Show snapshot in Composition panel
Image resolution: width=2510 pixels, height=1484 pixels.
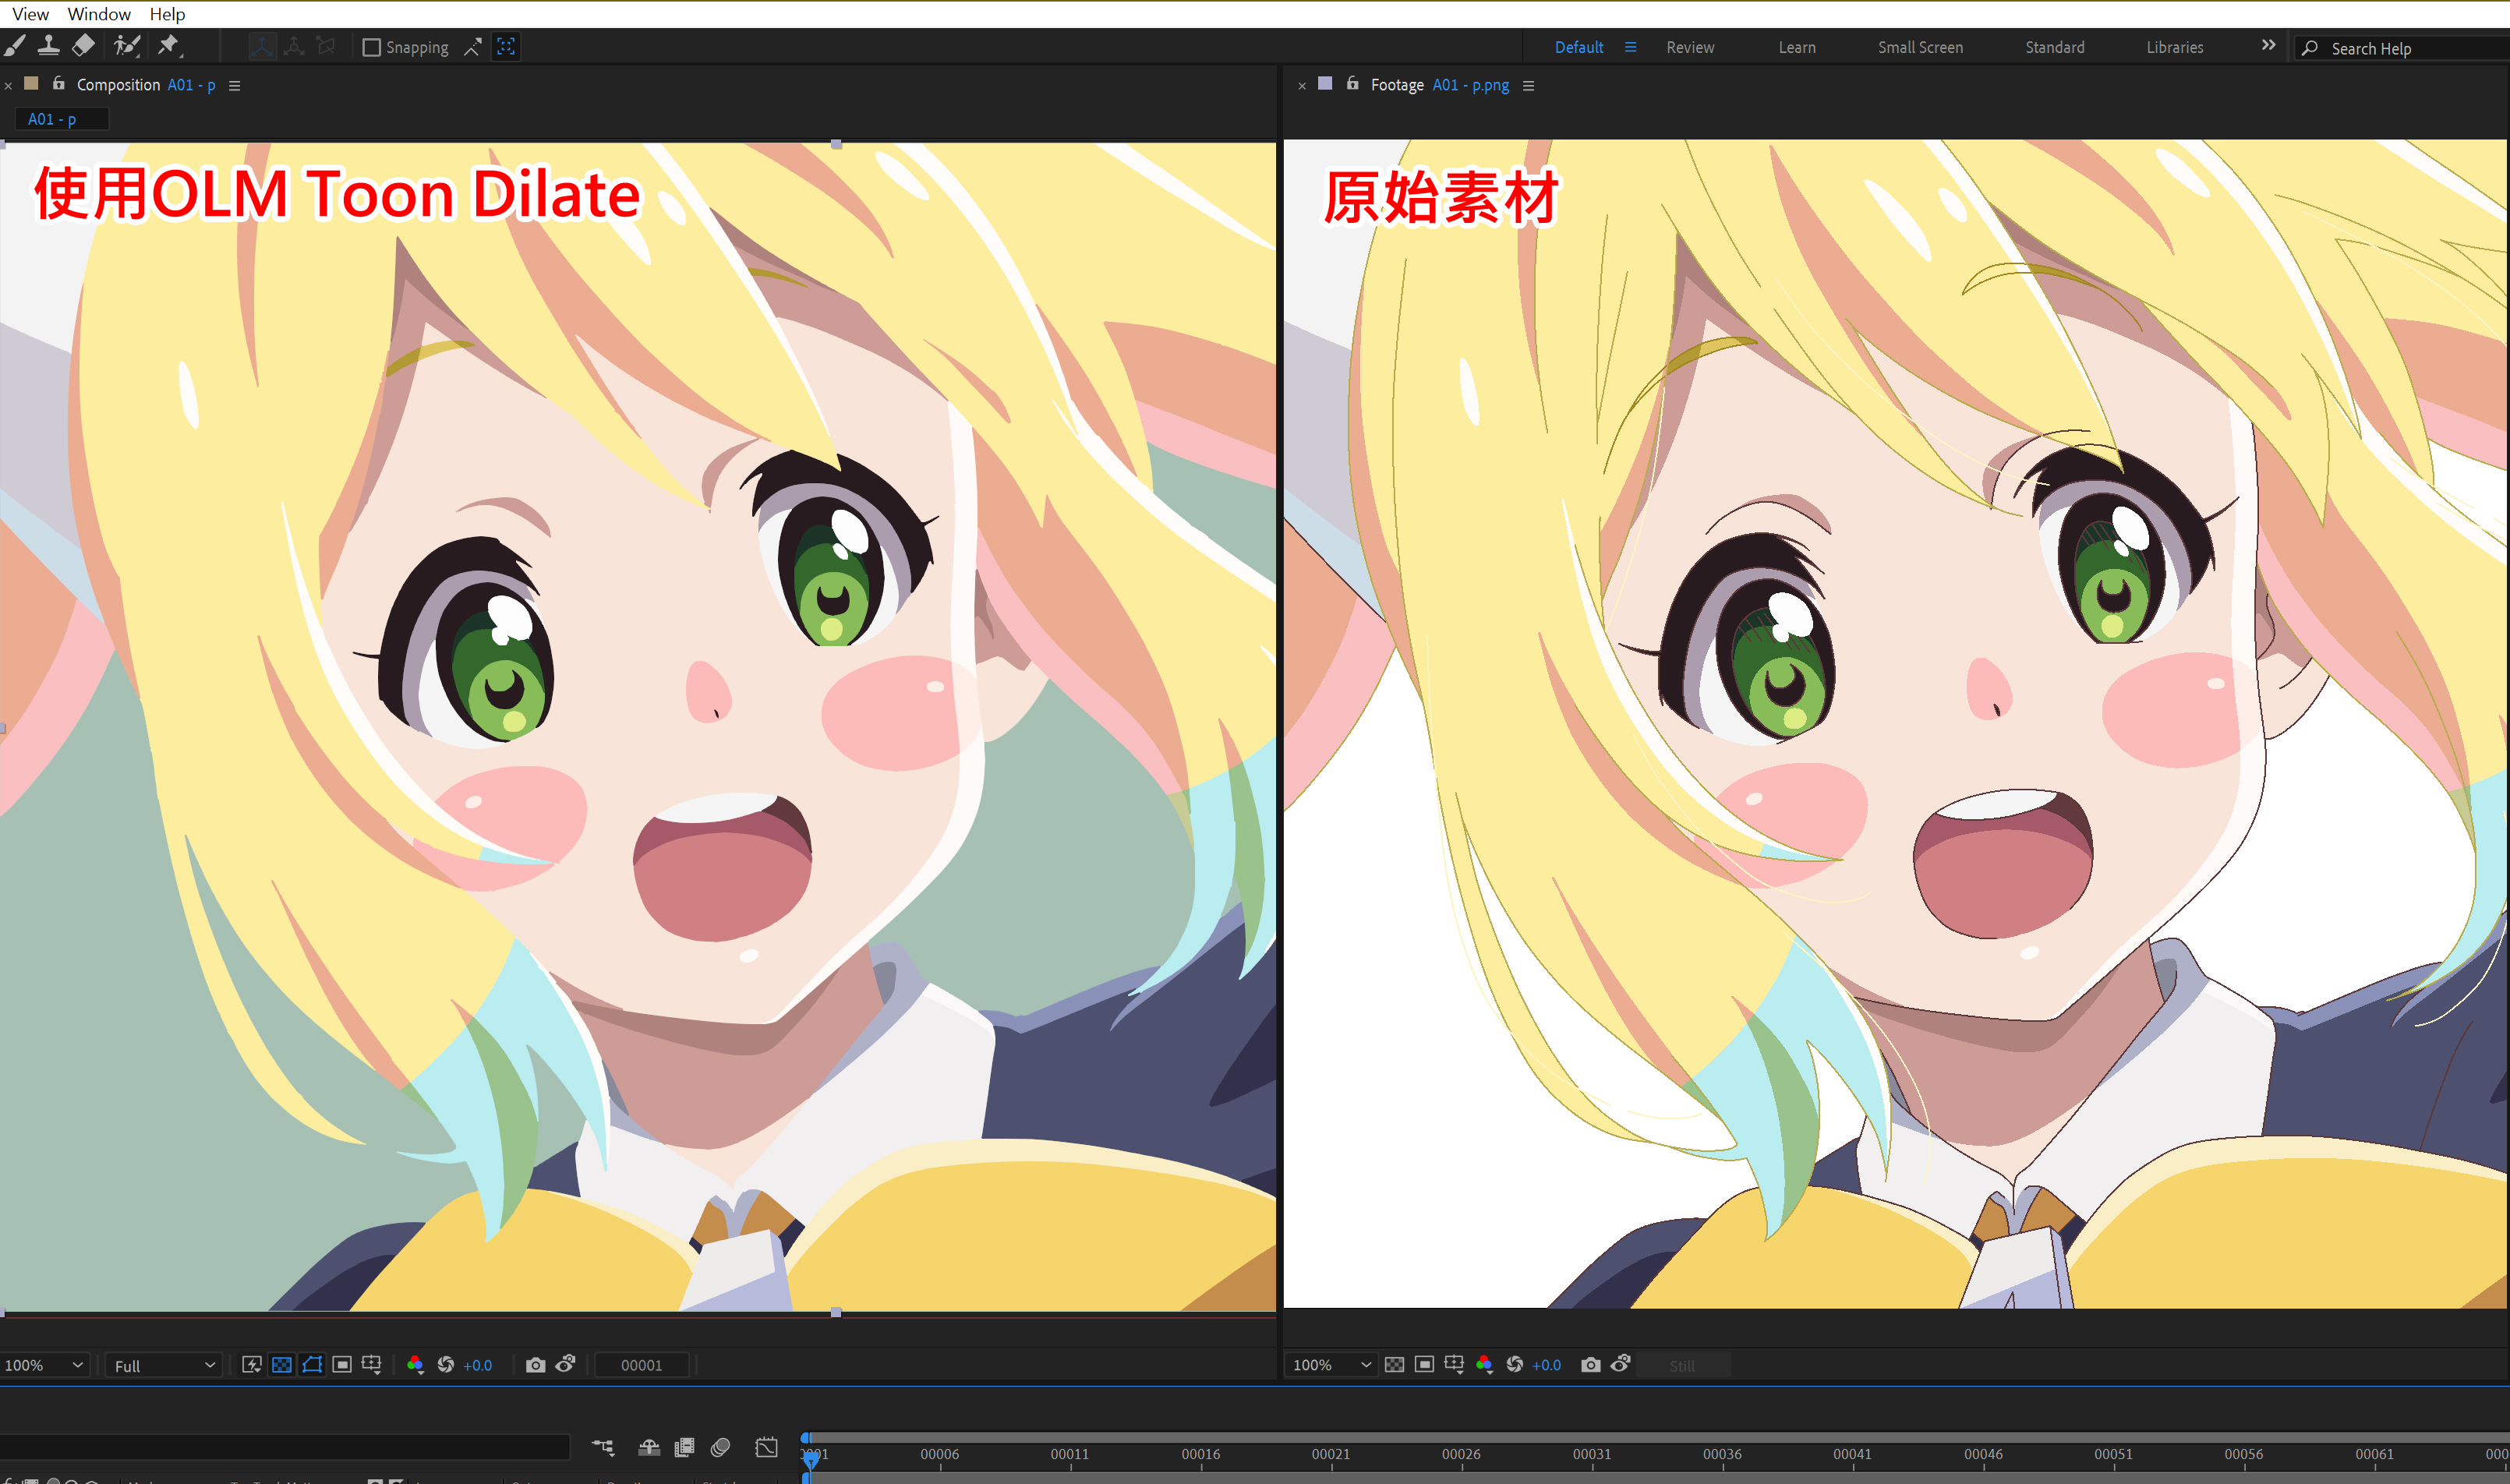566,1364
